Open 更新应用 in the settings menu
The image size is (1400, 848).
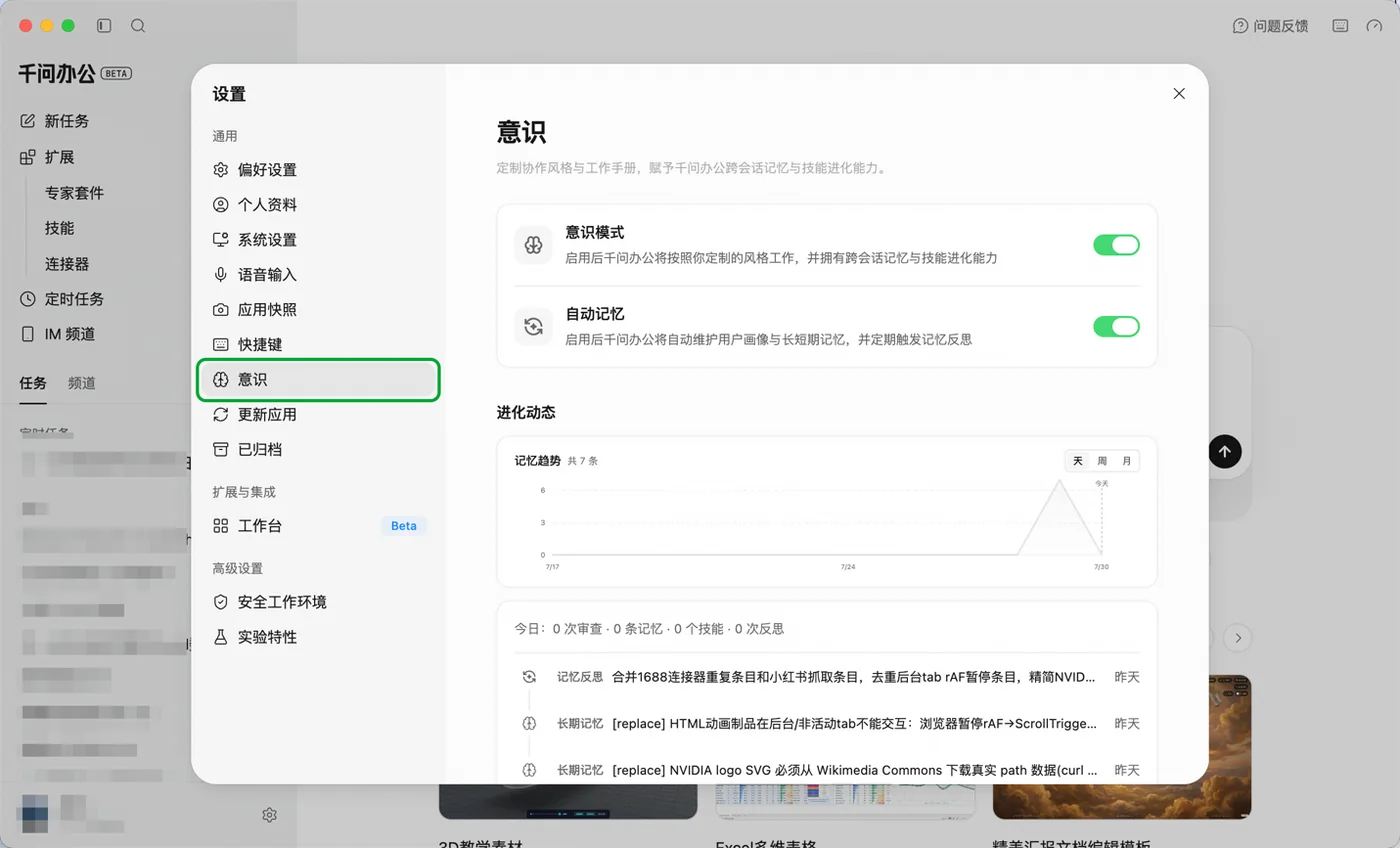318,415
